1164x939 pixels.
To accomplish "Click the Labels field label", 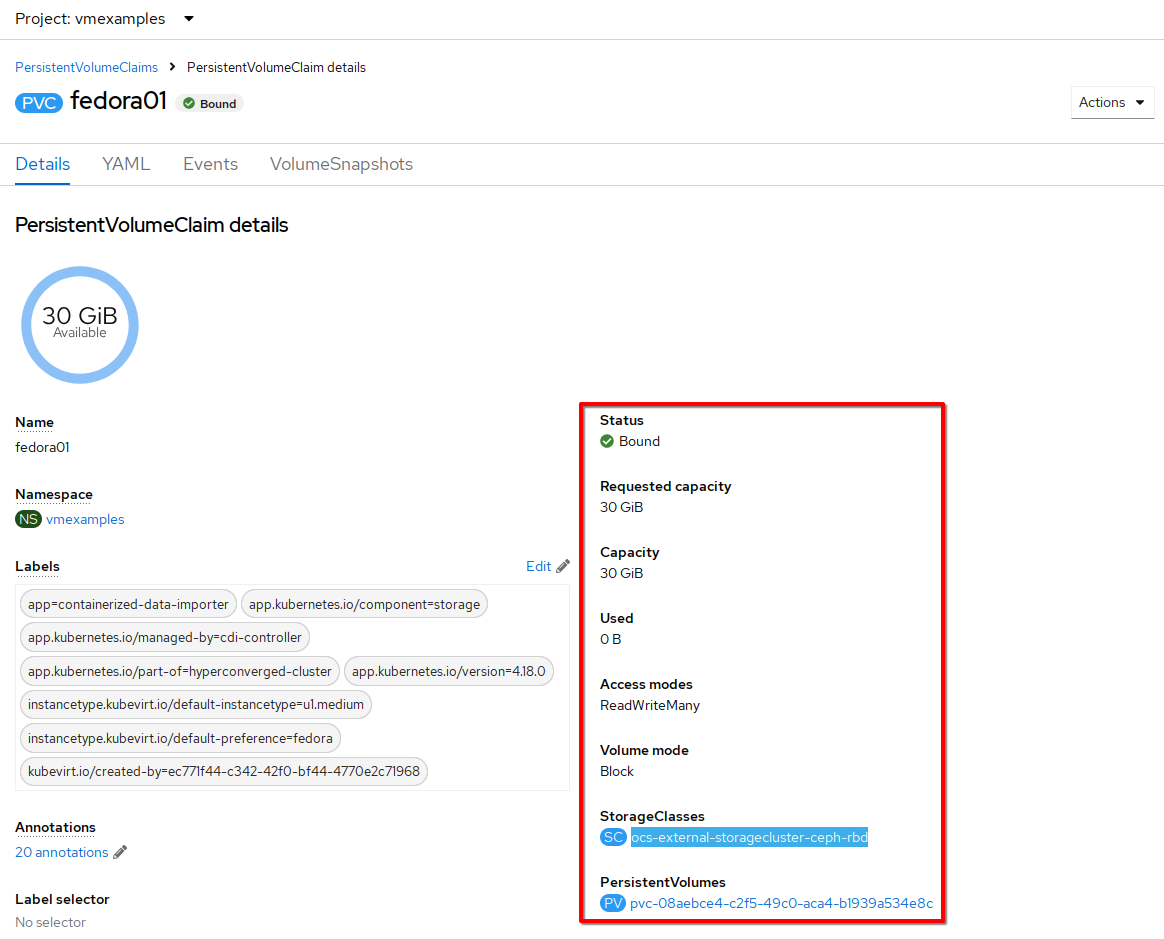I will (x=37, y=566).
